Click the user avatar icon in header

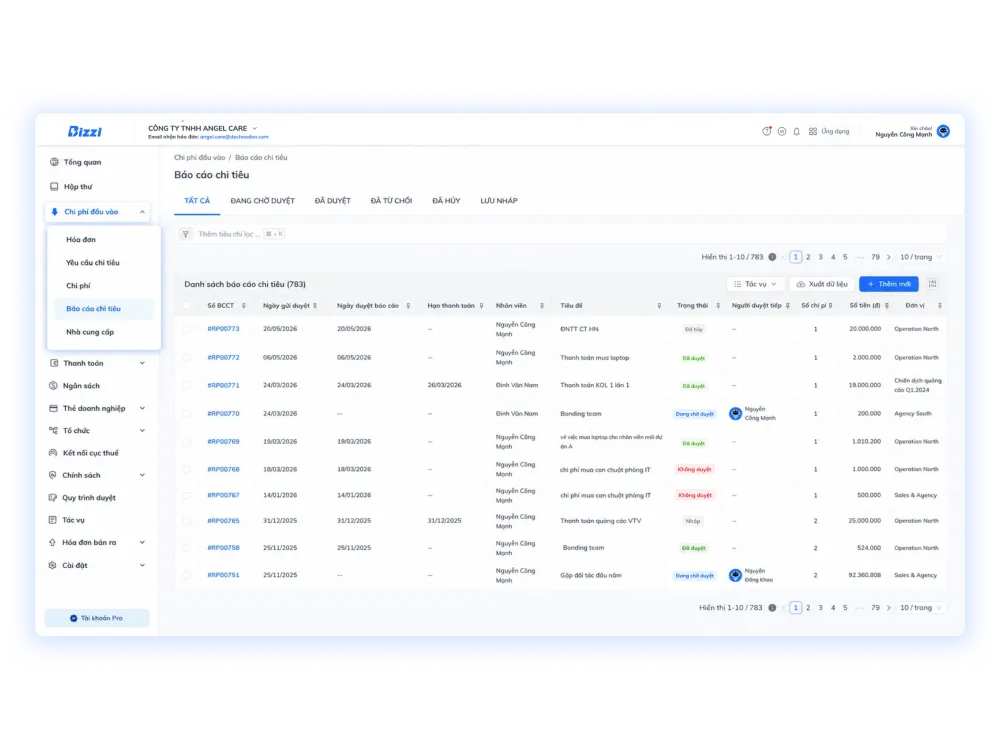click(943, 131)
